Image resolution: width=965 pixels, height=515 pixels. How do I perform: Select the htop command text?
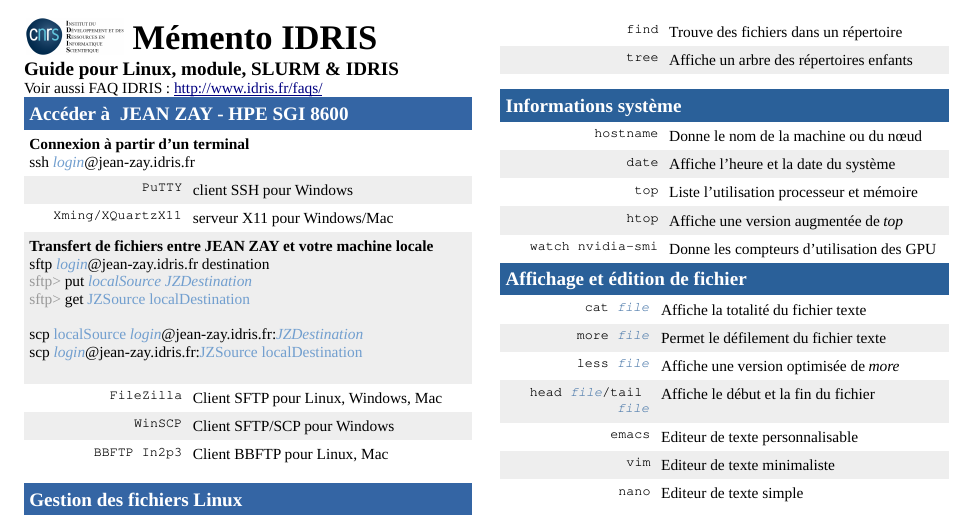pos(641,219)
